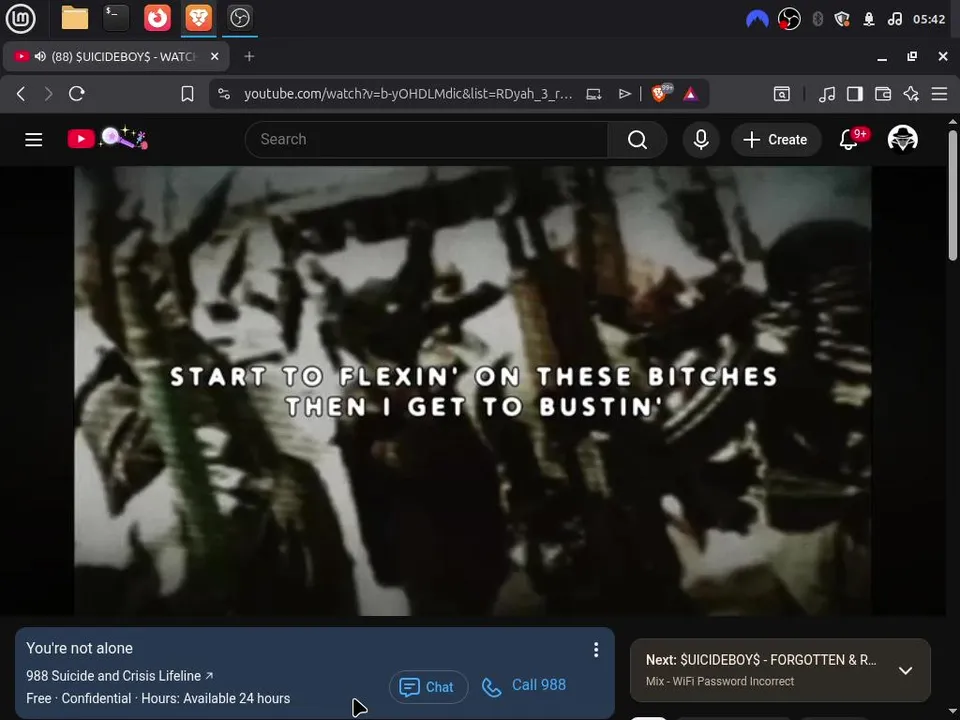Click the video player to pause
960x720 pixels.
coord(473,391)
